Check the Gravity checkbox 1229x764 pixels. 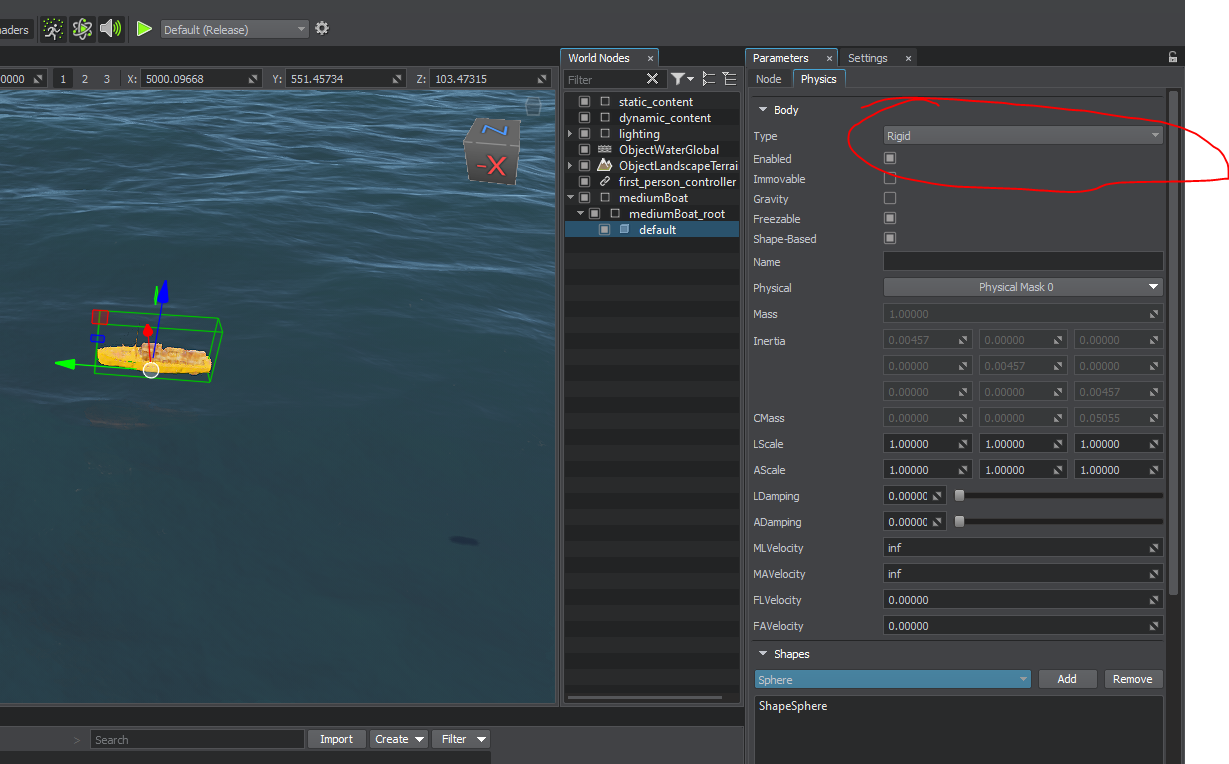tap(889, 197)
